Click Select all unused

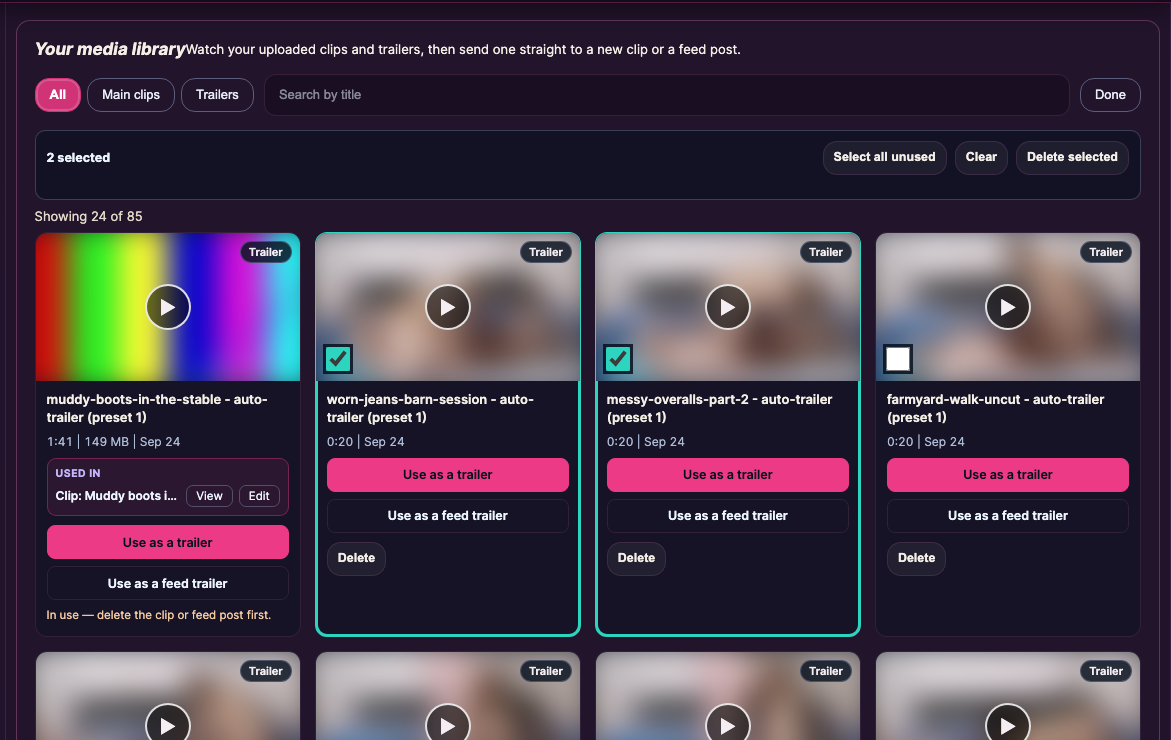tap(884, 158)
